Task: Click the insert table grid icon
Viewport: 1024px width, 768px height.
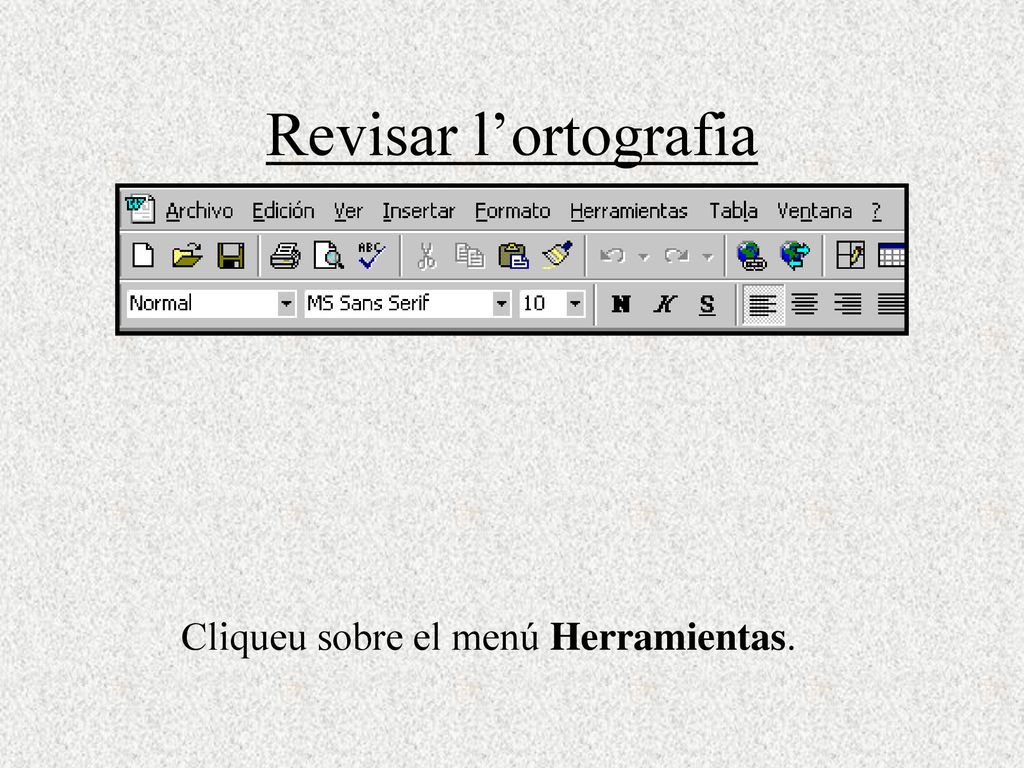Action: (891, 255)
